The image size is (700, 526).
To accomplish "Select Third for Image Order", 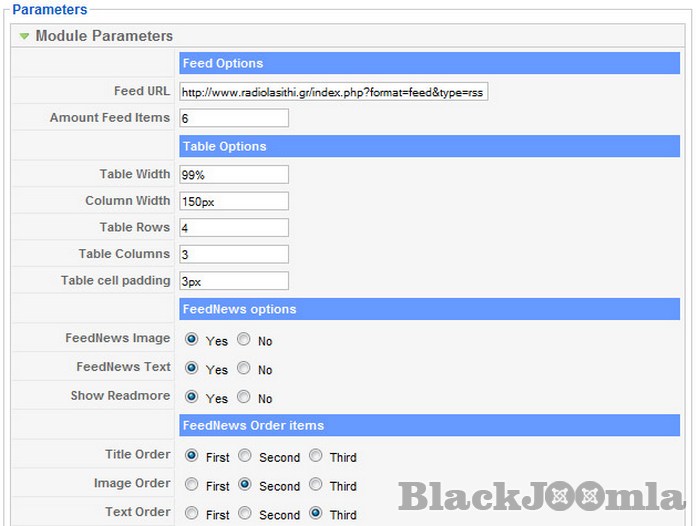I will 316,485.
